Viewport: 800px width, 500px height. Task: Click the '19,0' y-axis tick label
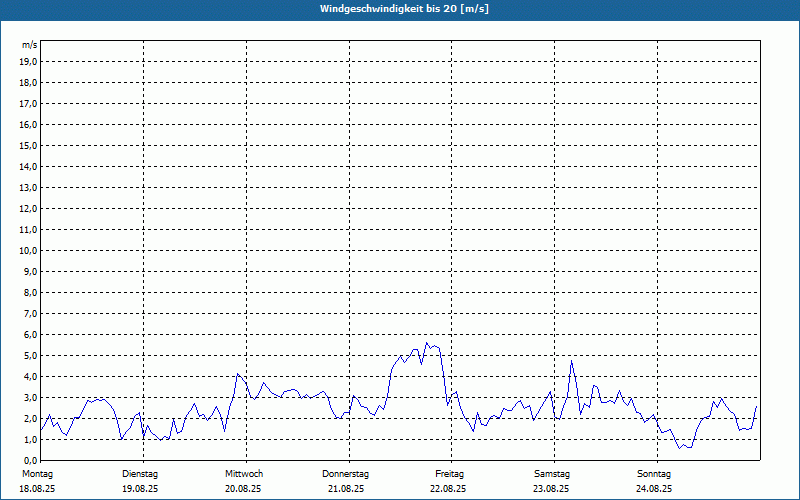[x=28, y=61]
